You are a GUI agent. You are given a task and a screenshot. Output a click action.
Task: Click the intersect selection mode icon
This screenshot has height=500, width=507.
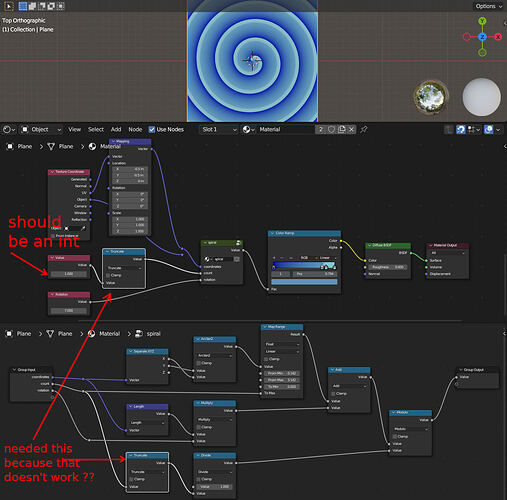click(x=61, y=6)
